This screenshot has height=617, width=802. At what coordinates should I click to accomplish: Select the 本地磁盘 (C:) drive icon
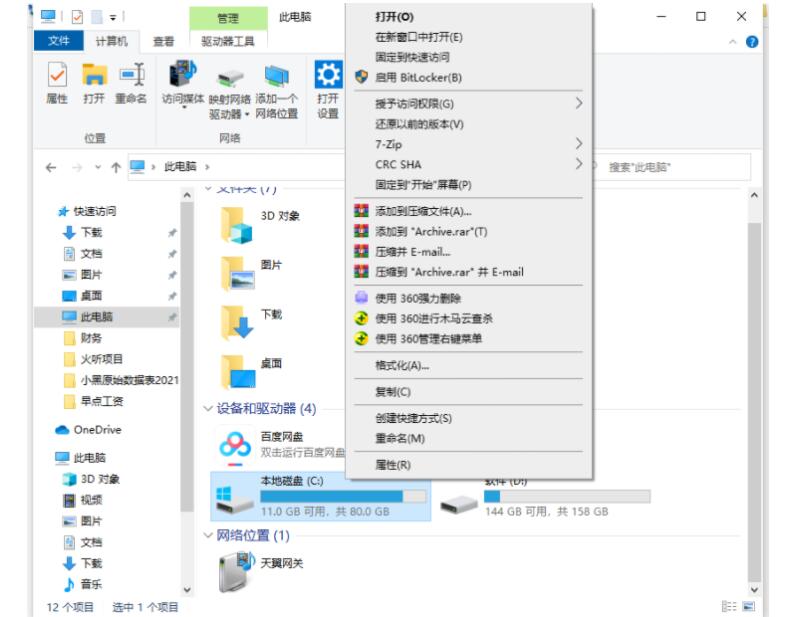235,500
